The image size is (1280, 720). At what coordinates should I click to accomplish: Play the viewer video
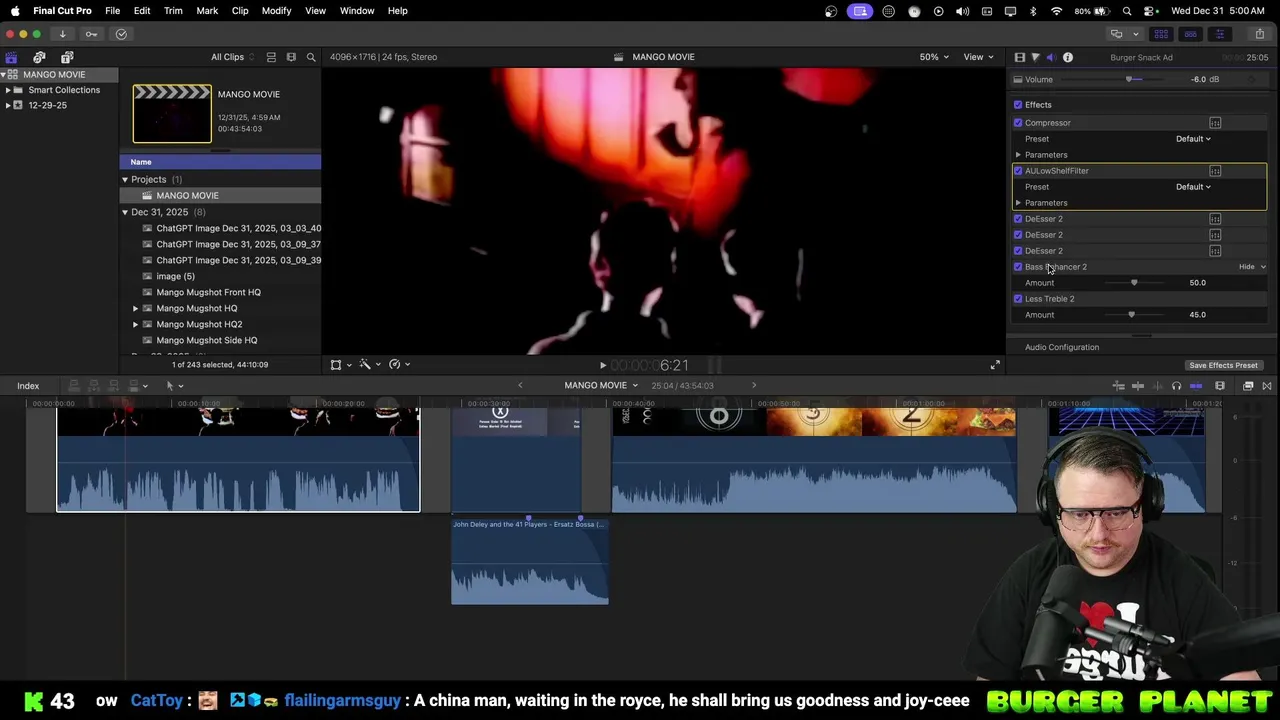pos(602,366)
